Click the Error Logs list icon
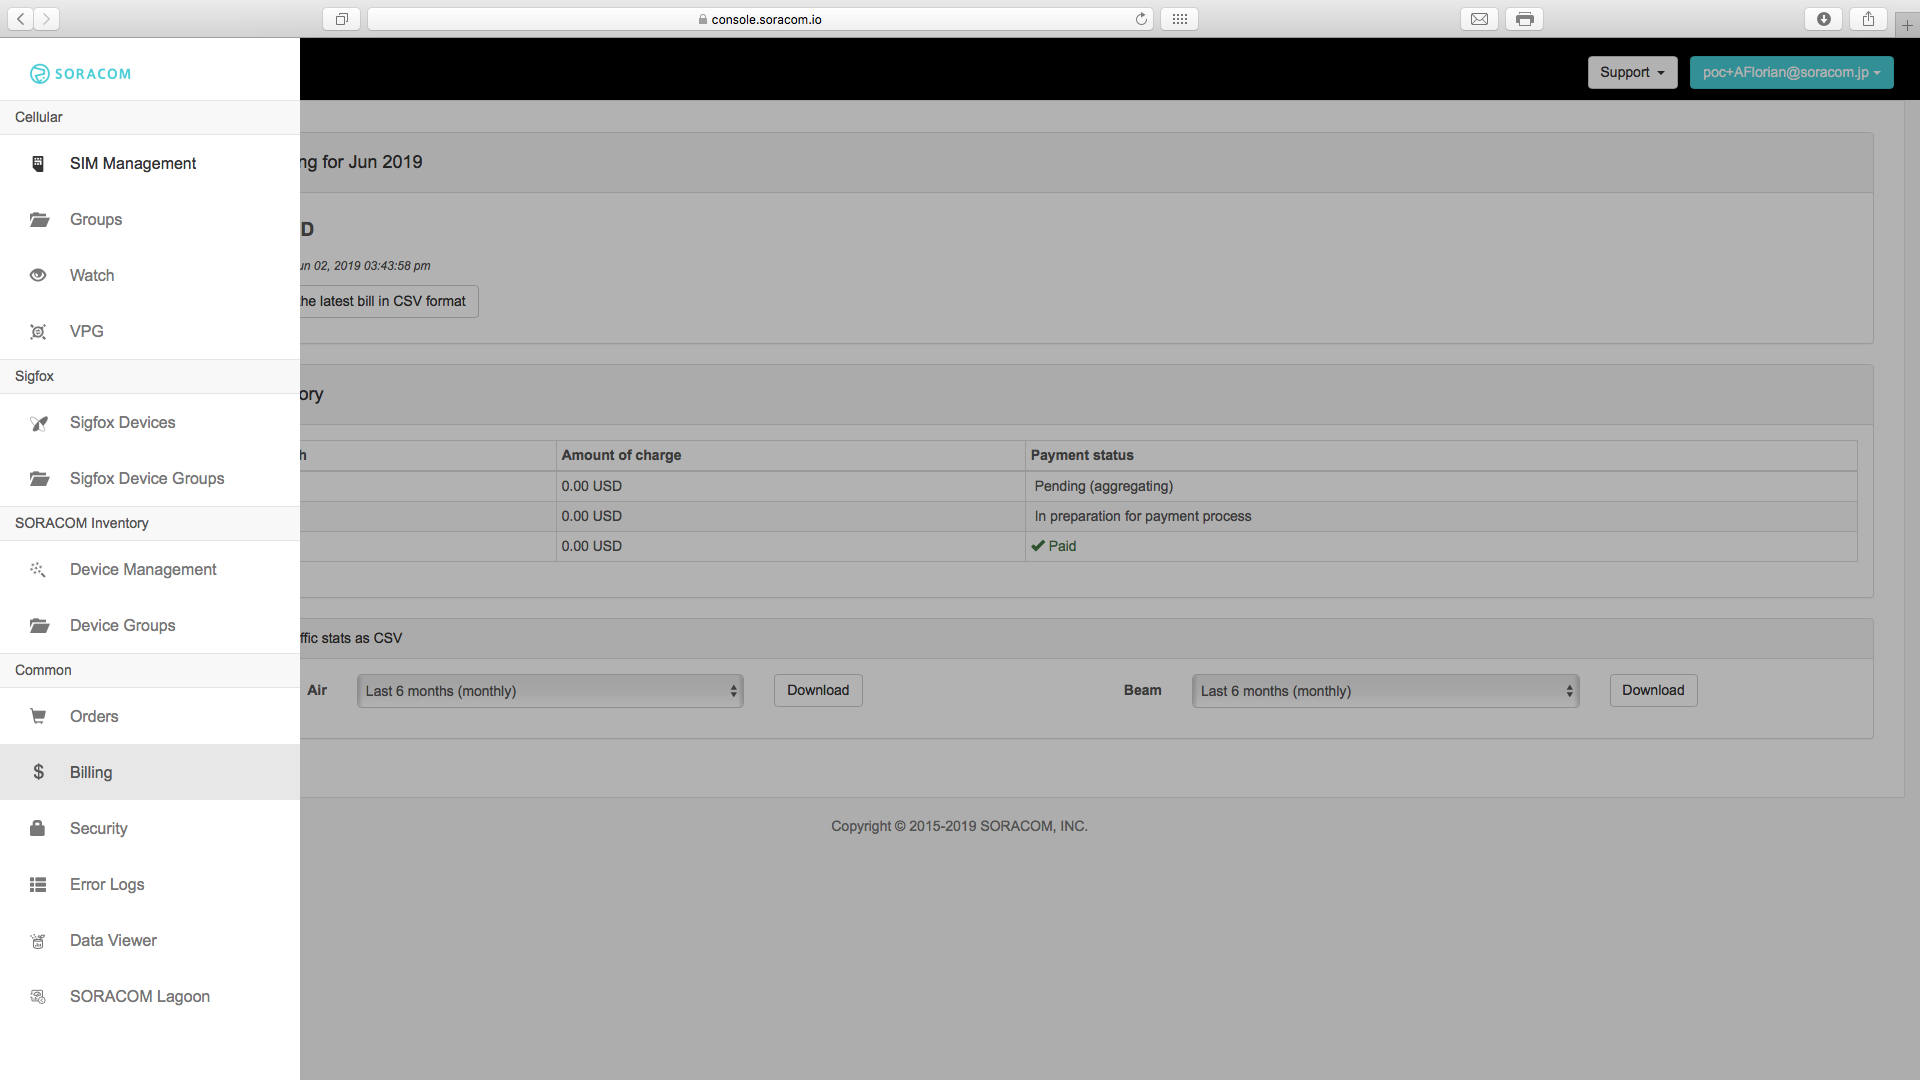Screen dimensions: 1920x1080 pyautogui.click(x=38, y=884)
